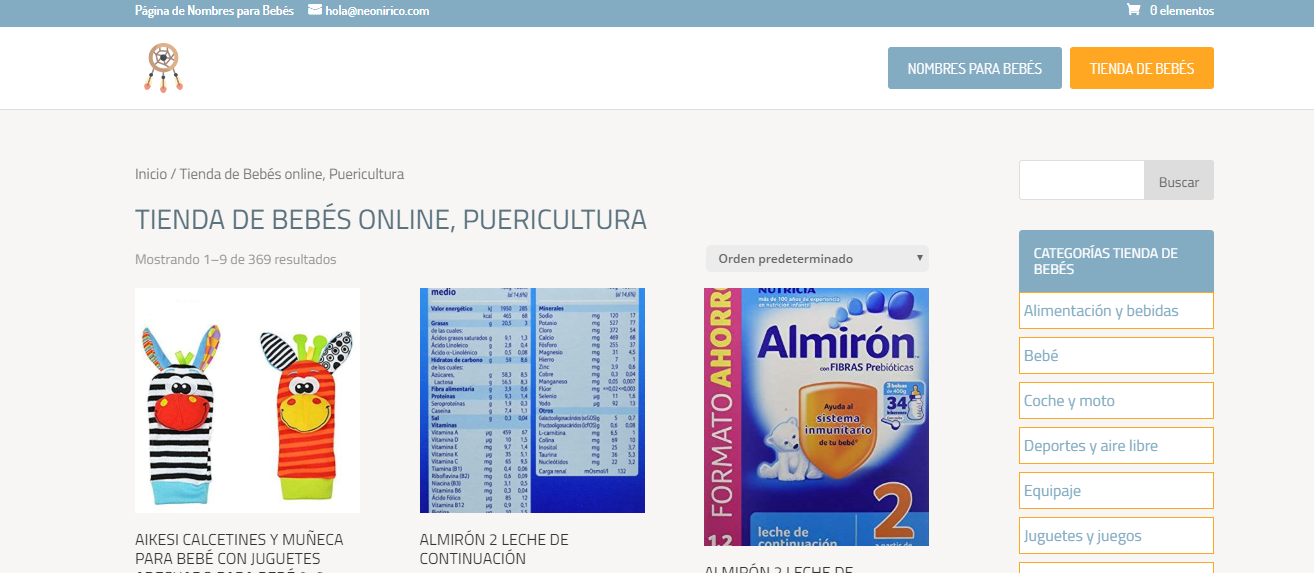View the 0 elementos cart link

pos(1181,11)
